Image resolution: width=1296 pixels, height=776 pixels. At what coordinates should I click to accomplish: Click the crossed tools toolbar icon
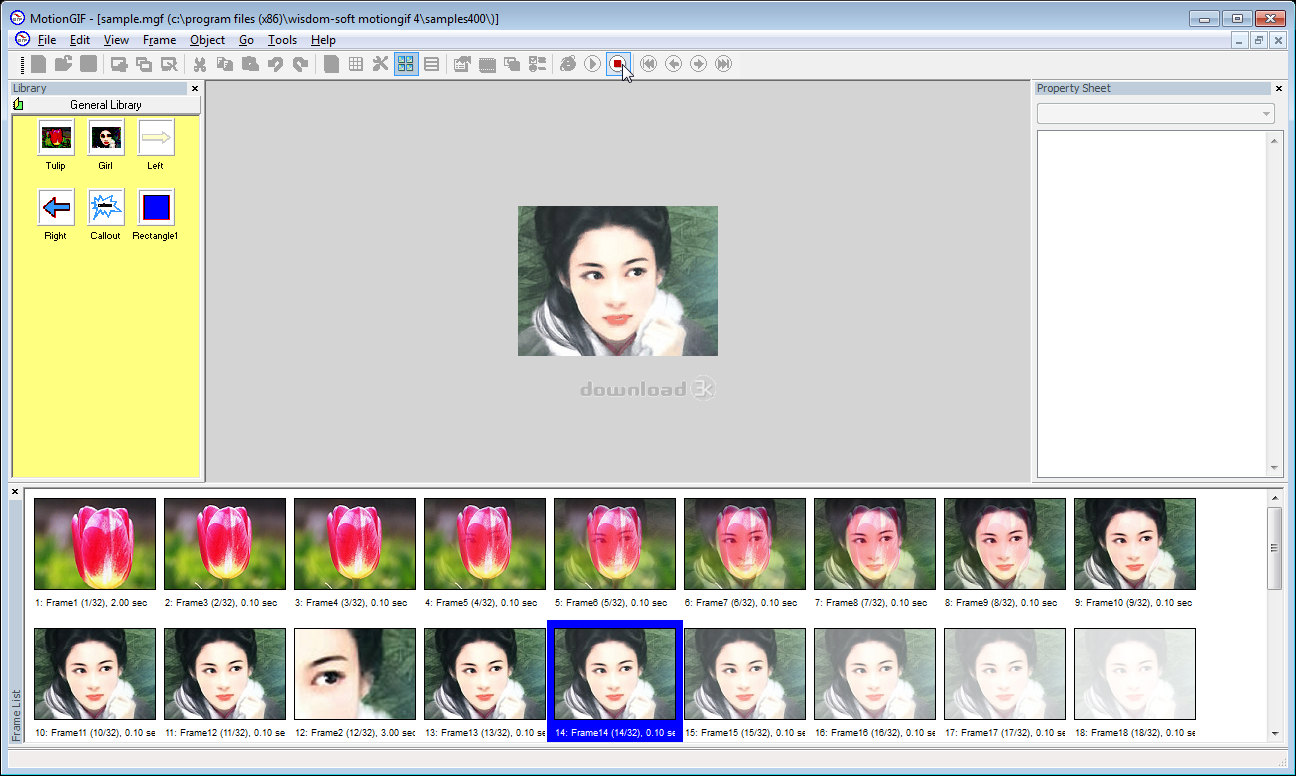pyautogui.click(x=381, y=64)
